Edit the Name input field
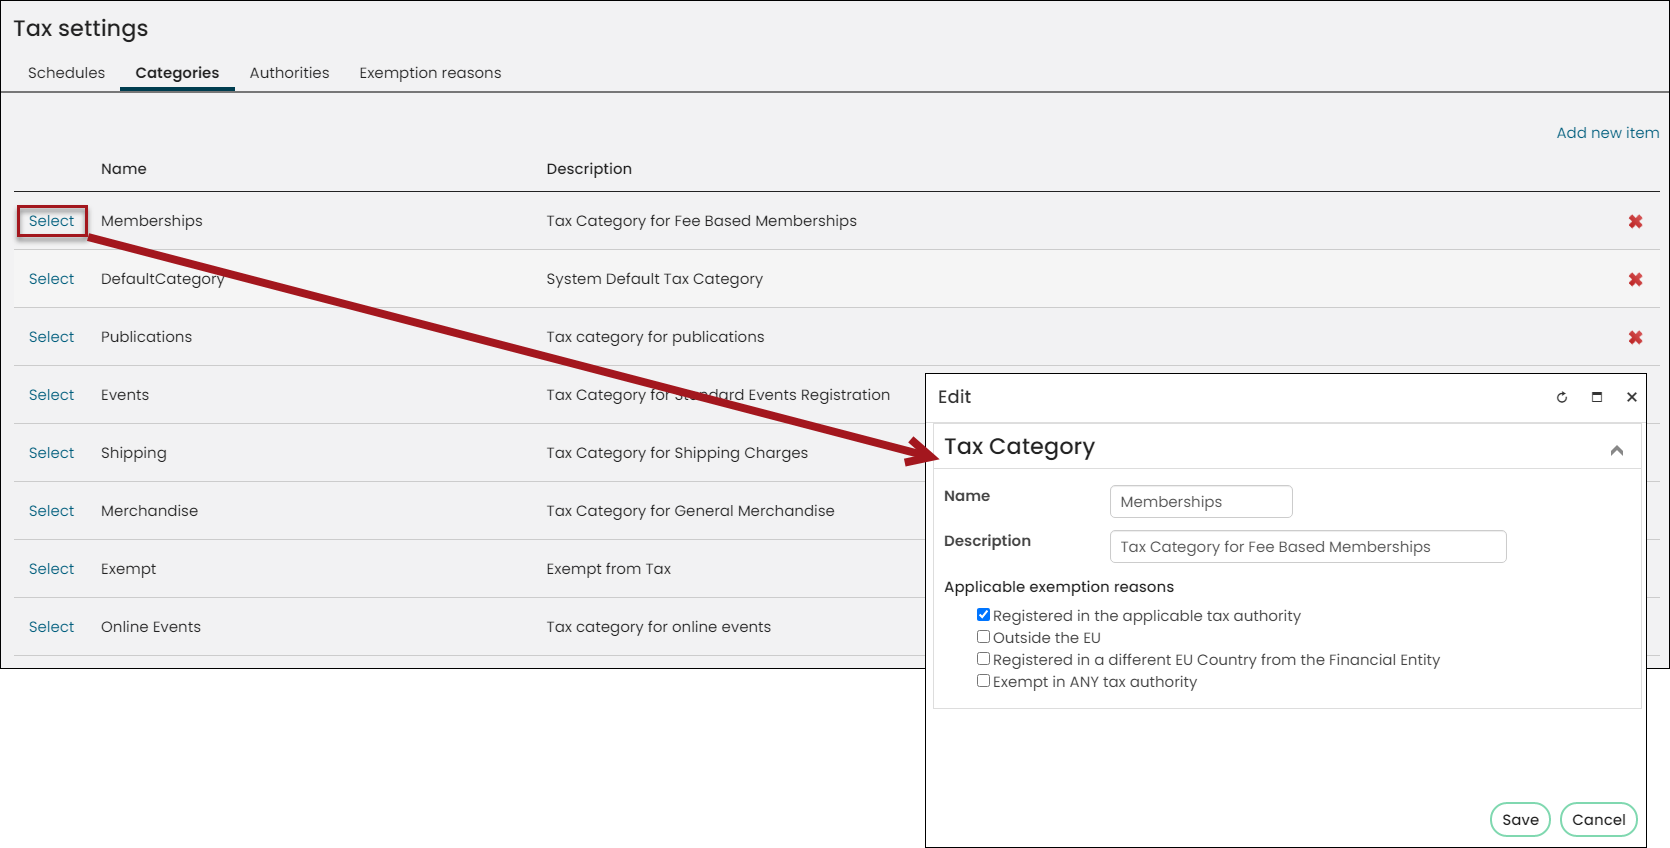The width and height of the screenshot is (1670, 848). [x=1201, y=502]
